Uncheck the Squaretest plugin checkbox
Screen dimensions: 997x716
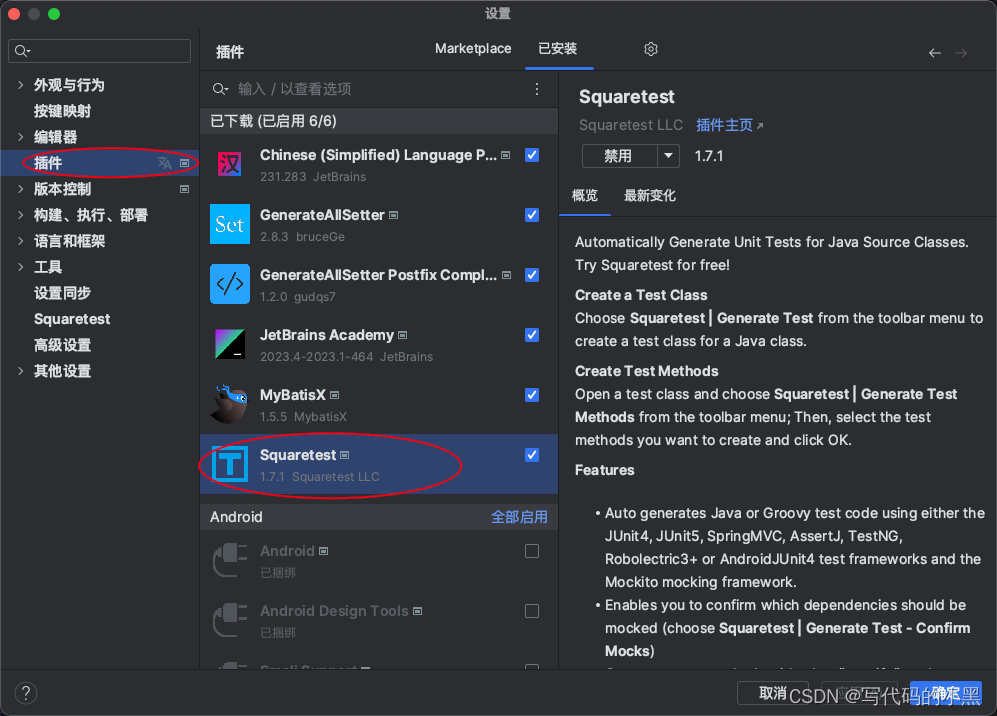pos(532,455)
